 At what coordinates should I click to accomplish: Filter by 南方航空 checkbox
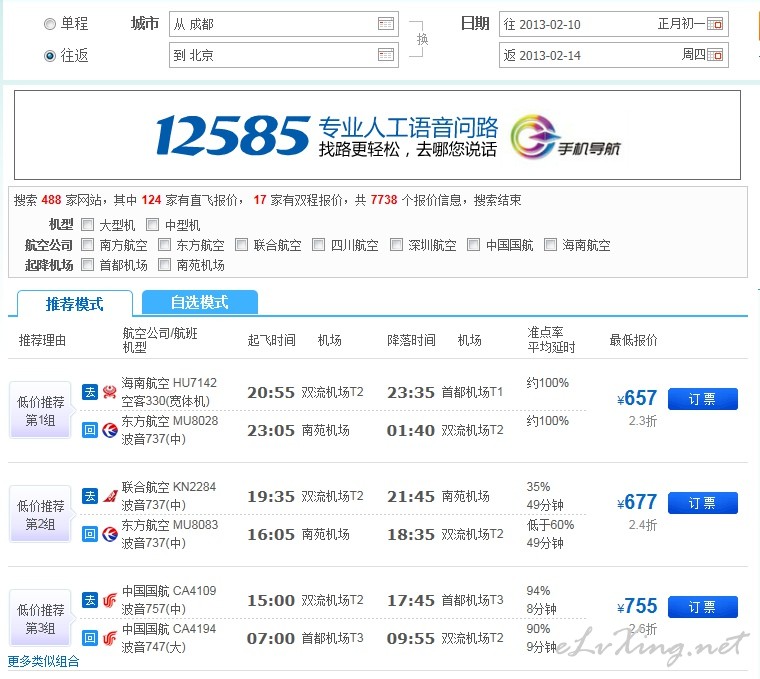pyautogui.click(x=88, y=245)
